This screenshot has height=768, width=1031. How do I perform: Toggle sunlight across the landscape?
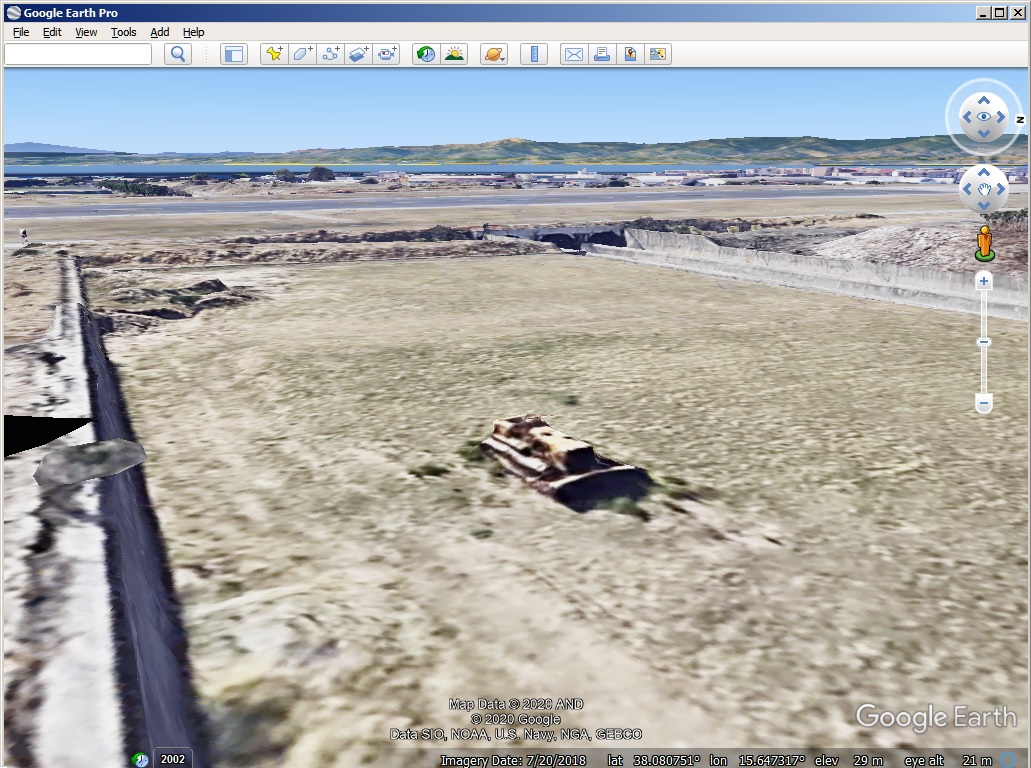click(453, 53)
